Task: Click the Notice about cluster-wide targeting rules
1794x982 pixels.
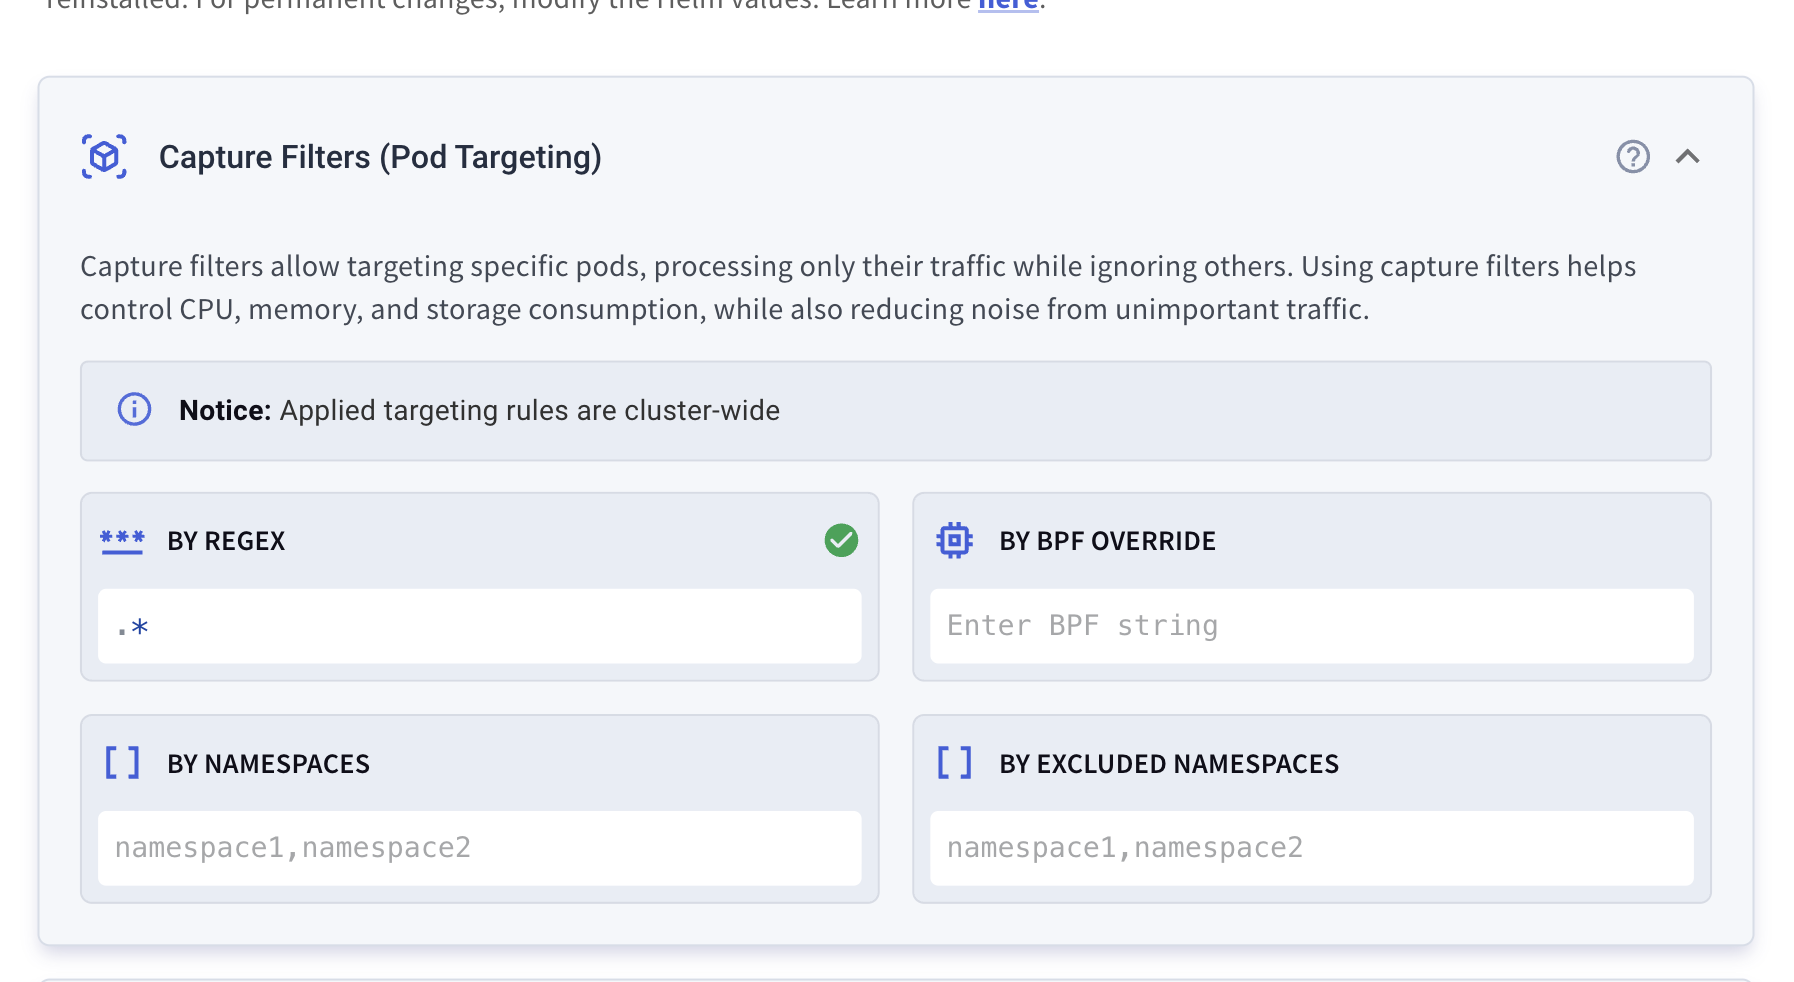Action: 479,410
